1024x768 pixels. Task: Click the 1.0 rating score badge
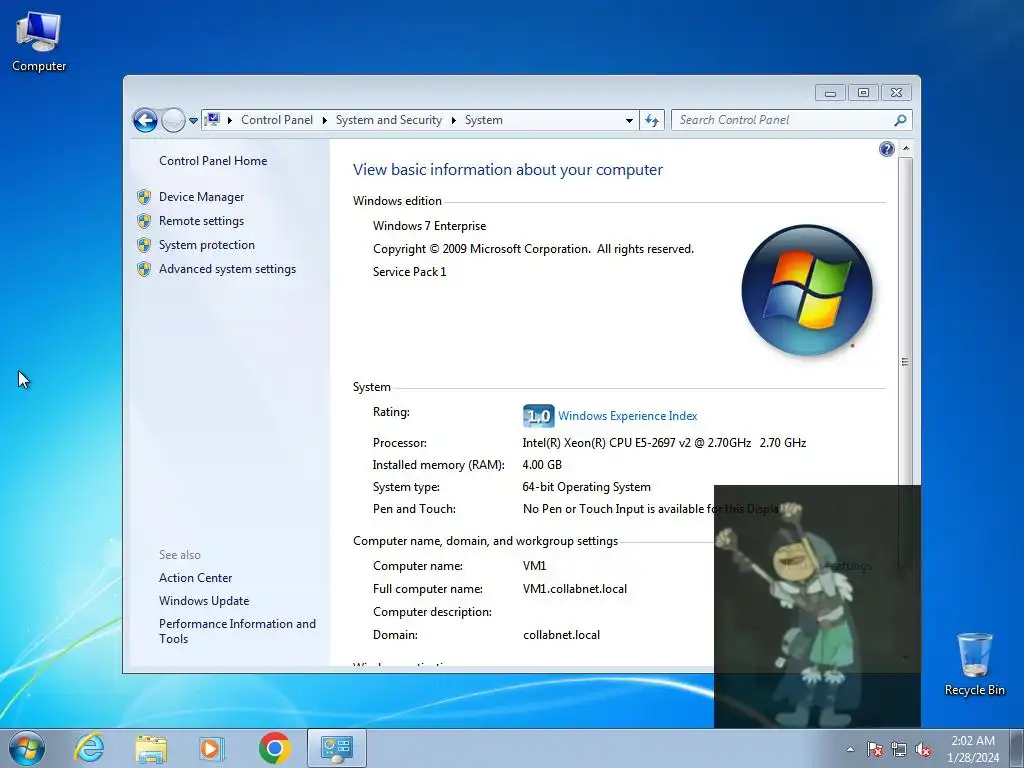point(538,416)
